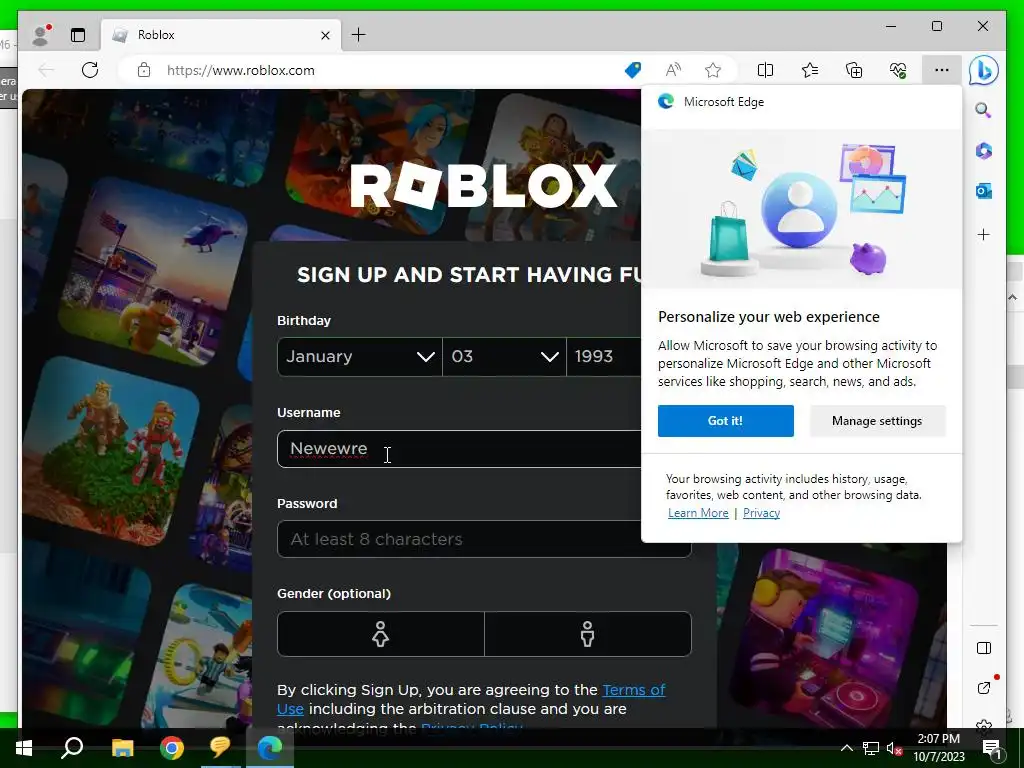
Task: Add this page to favorites star
Action: (x=713, y=70)
